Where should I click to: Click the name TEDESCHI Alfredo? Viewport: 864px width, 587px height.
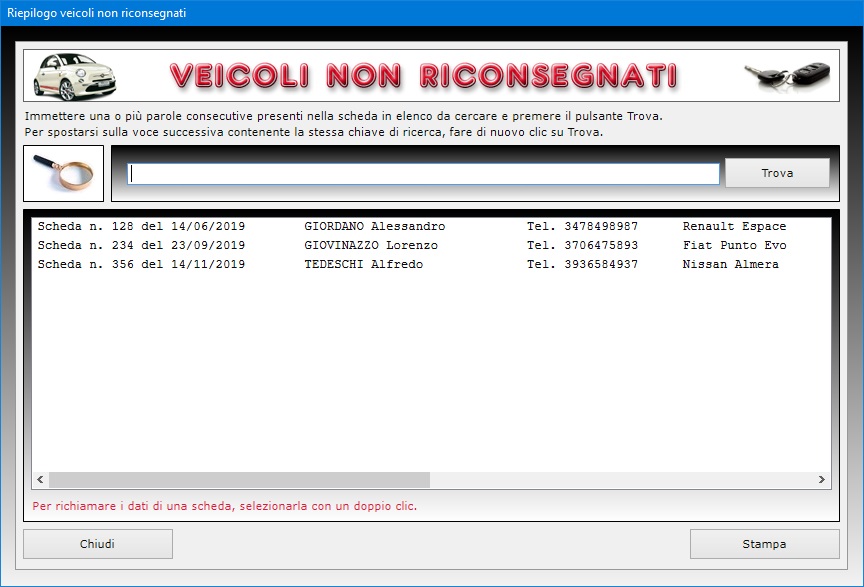(x=364, y=265)
